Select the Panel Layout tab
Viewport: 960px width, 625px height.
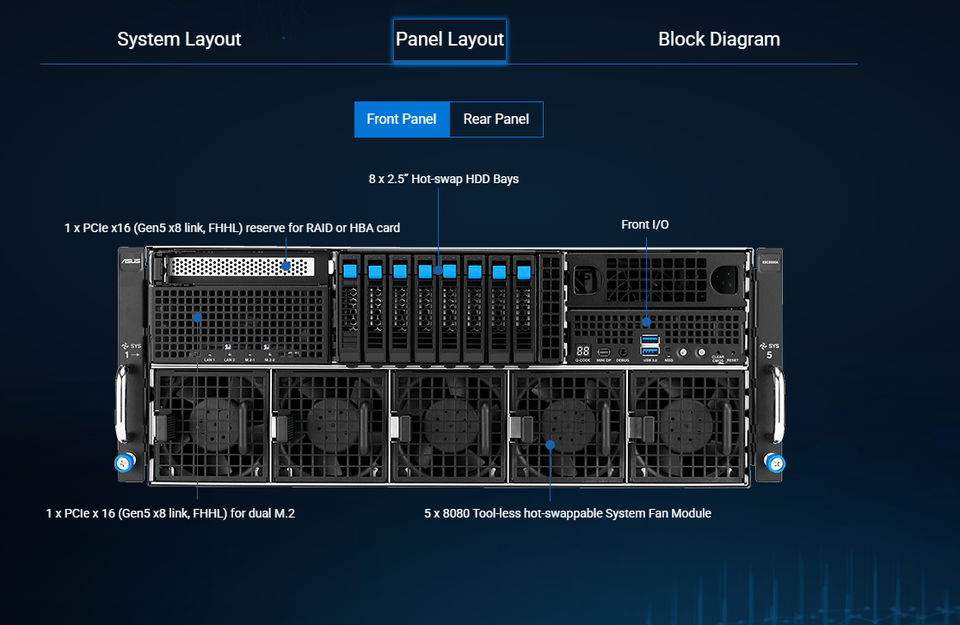coord(449,40)
